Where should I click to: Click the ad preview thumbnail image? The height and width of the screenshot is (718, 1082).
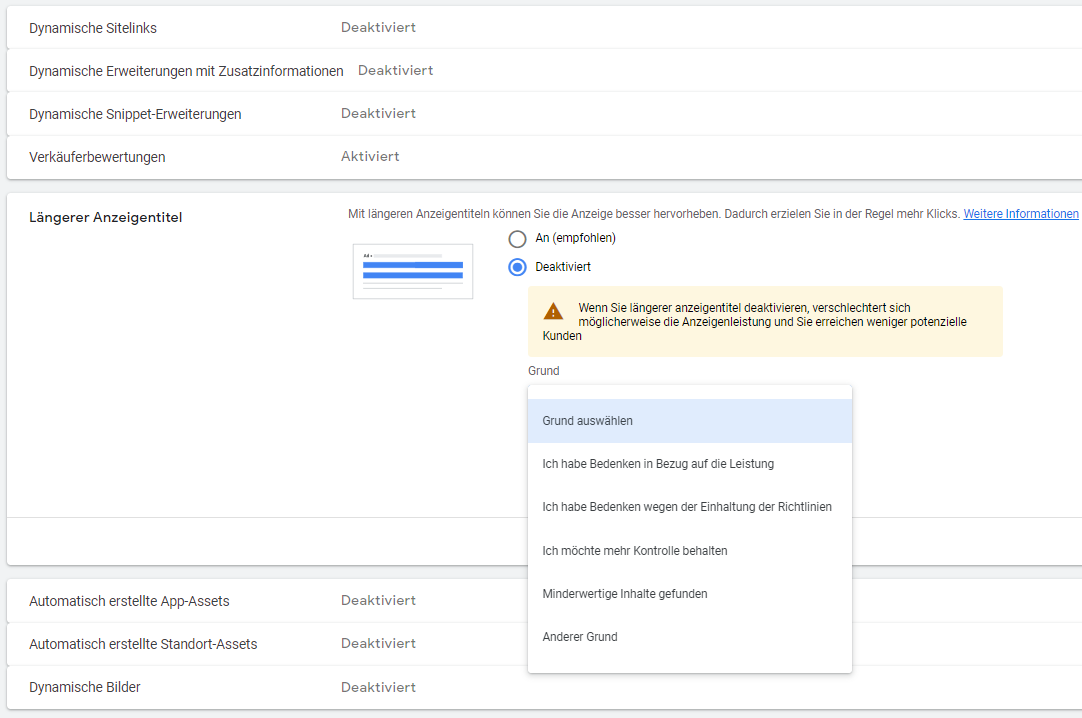[x=412, y=271]
